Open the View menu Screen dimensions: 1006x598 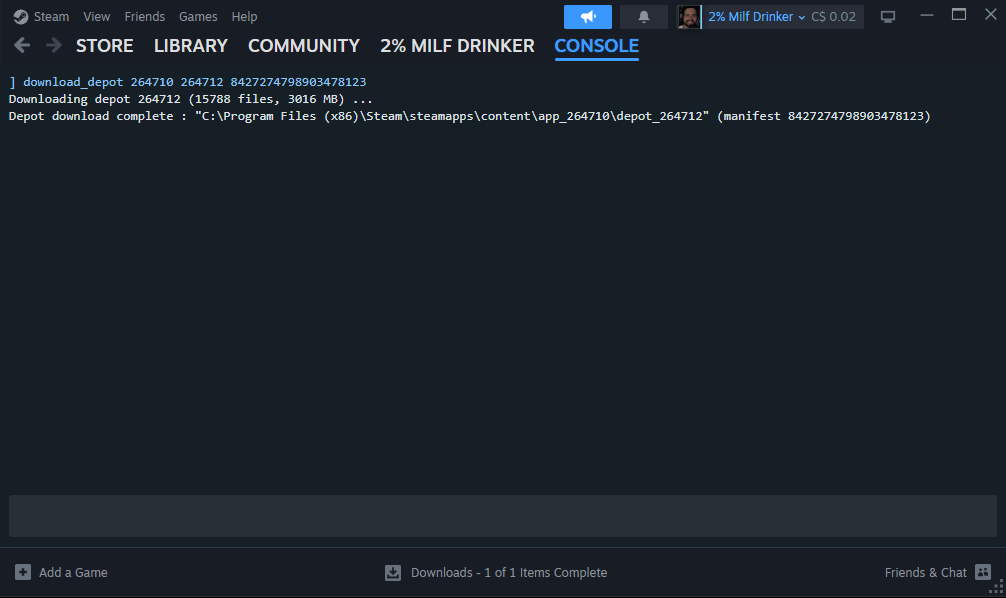click(96, 17)
